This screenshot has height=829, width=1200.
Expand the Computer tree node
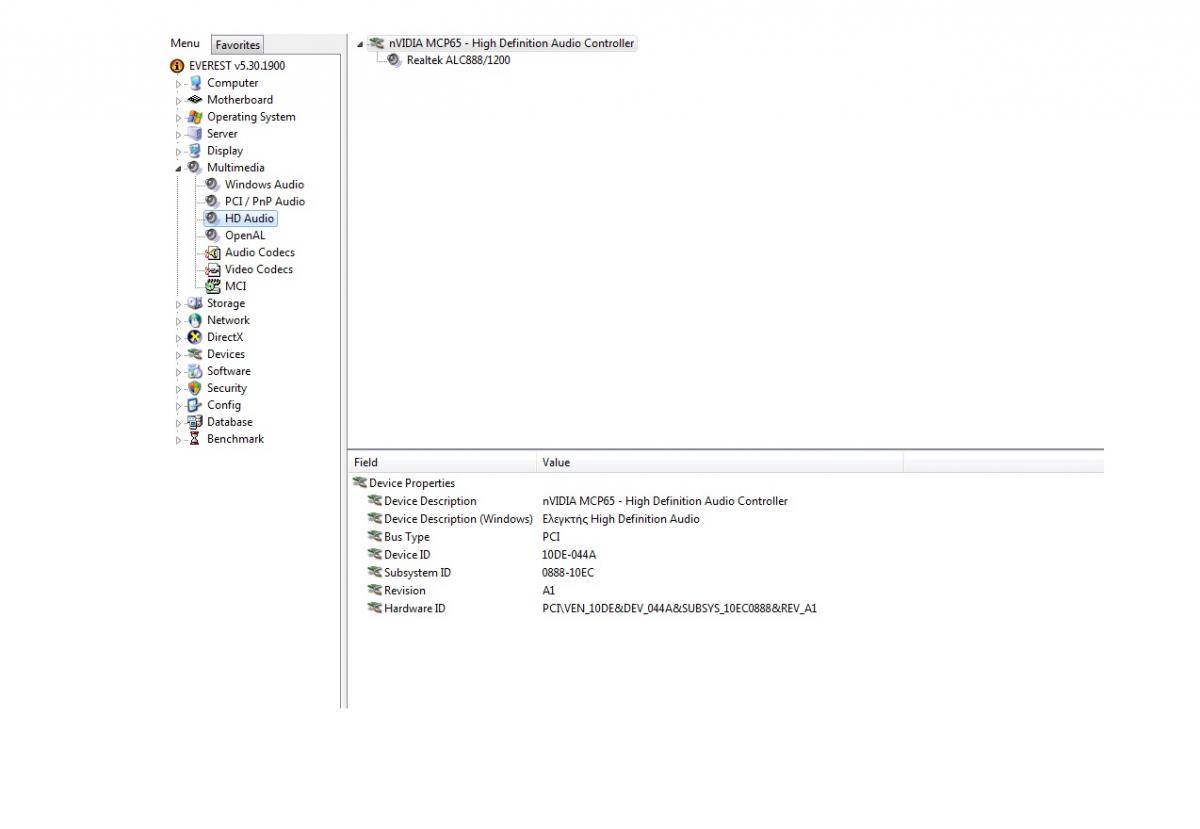[180, 84]
